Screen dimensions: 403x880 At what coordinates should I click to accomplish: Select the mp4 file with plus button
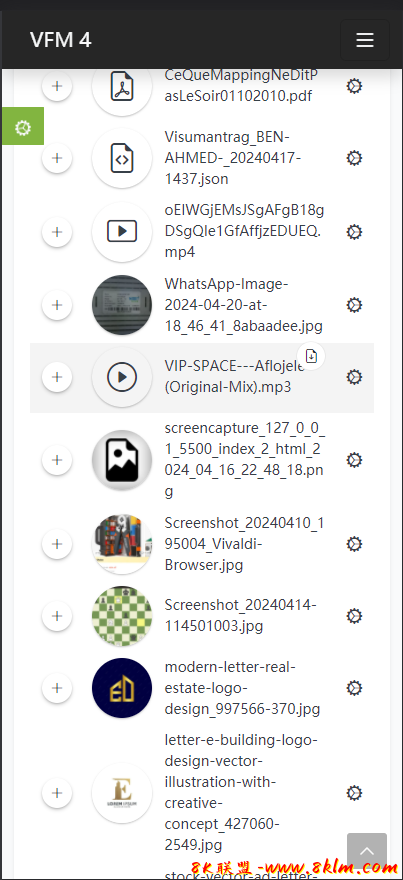point(57,231)
